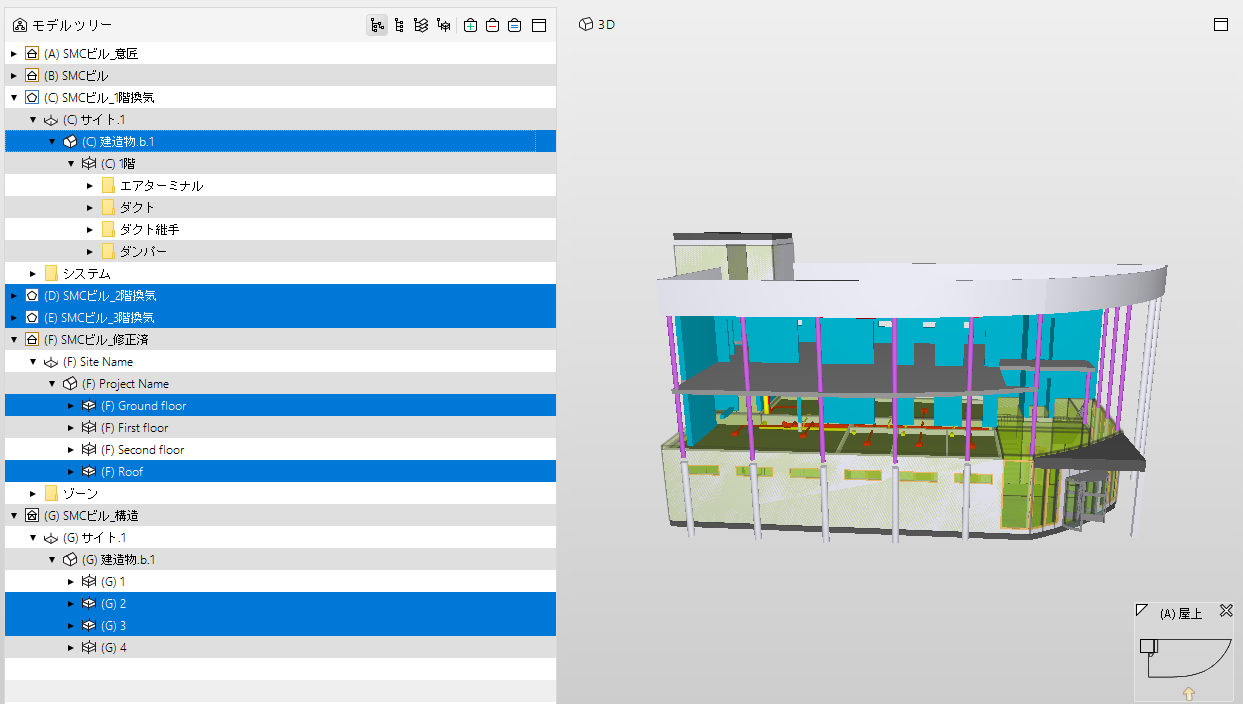Close the (A) 屋上 floor plan overlay
The image size is (1243, 704).
tap(1225, 611)
